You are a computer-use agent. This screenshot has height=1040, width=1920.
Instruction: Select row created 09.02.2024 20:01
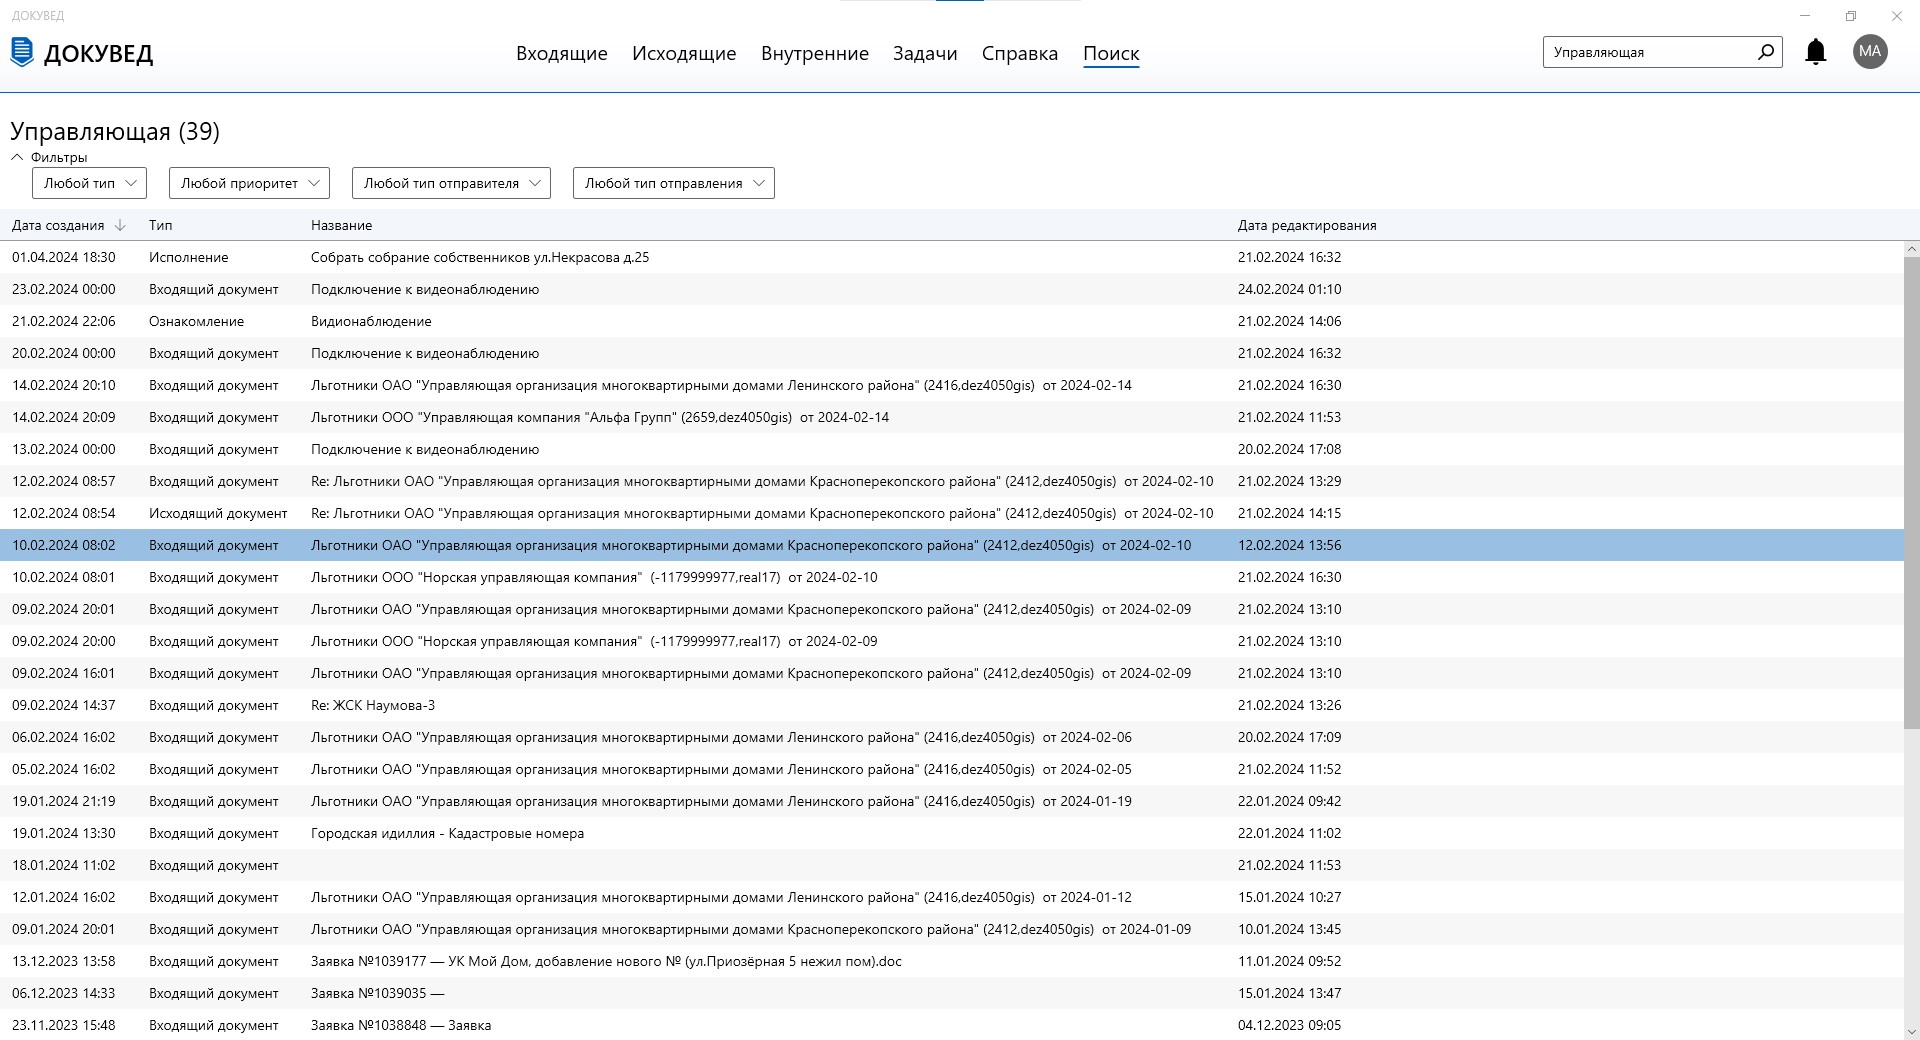pos(951,609)
